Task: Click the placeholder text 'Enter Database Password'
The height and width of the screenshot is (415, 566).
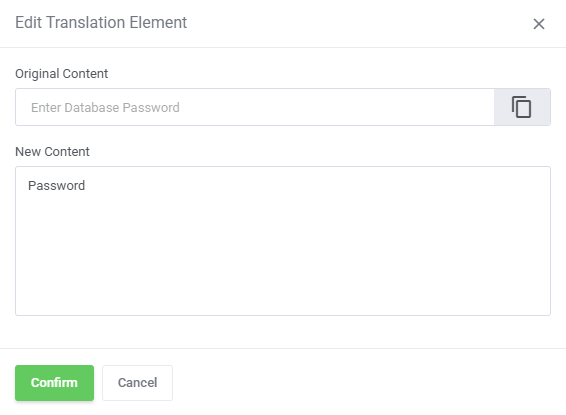Action: (x=105, y=108)
